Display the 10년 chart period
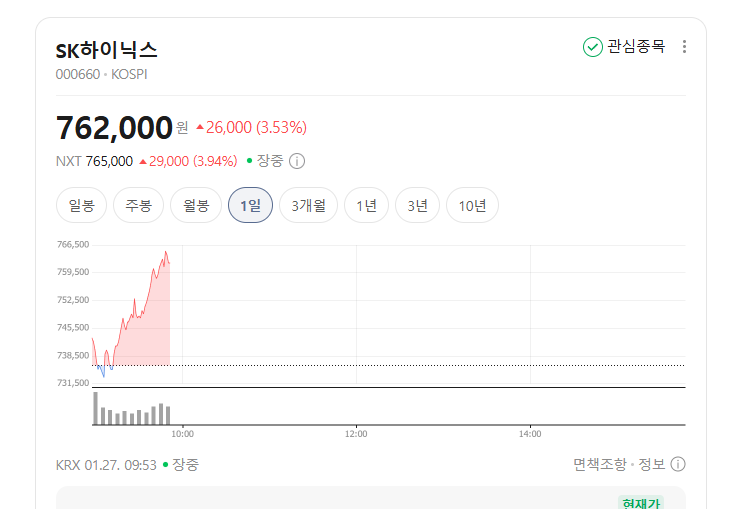The height and width of the screenshot is (509, 739). click(x=472, y=206)
